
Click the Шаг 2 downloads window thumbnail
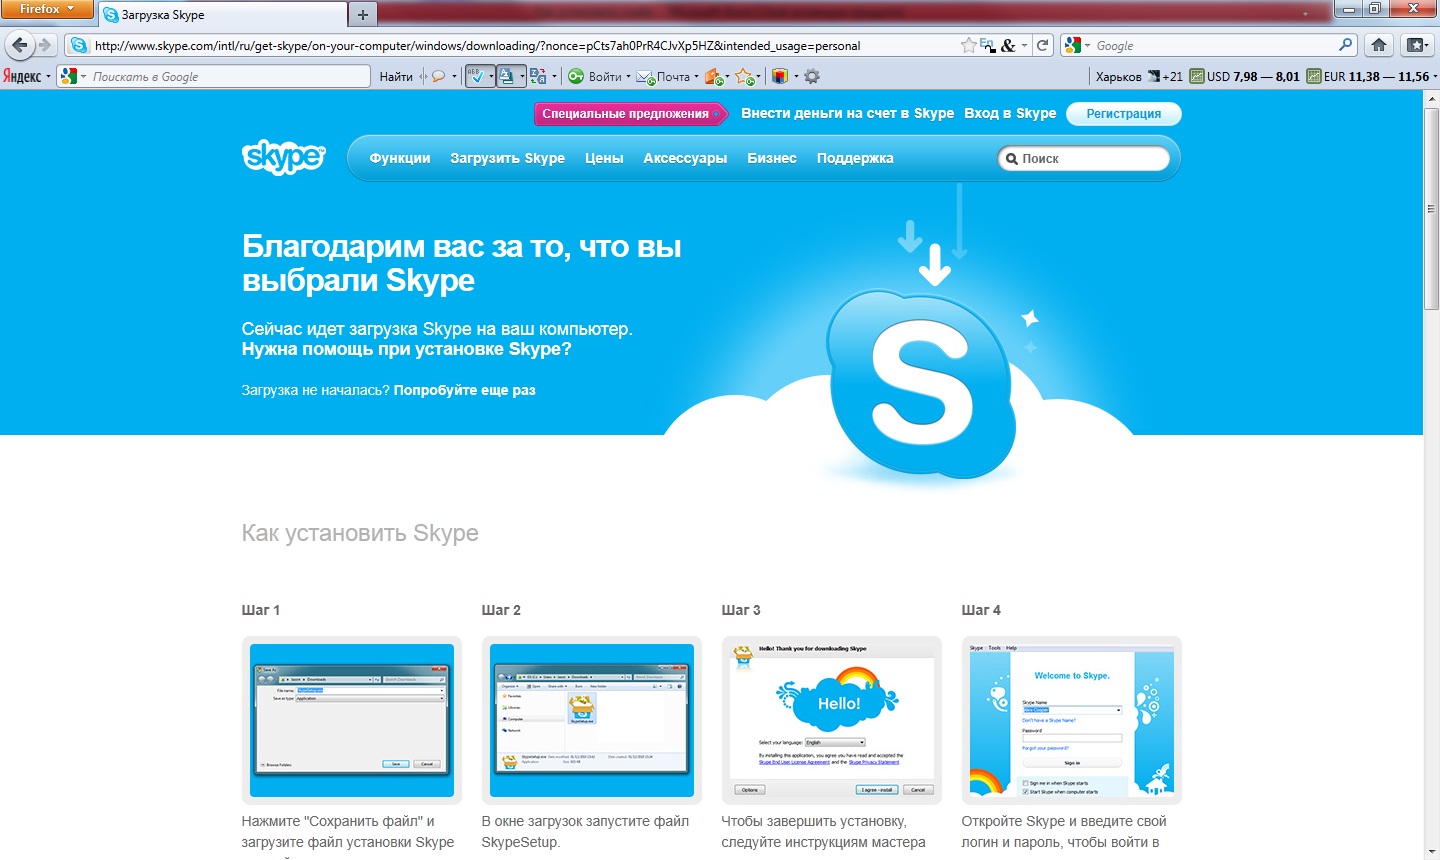point(592,720)
